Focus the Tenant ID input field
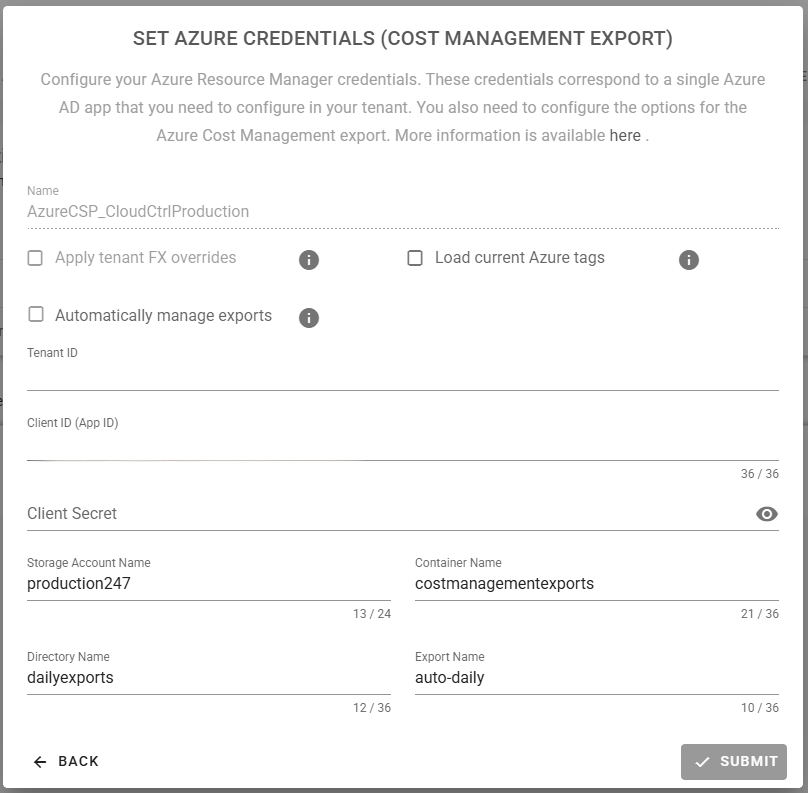Screen dimensions: 808x793 click(x=400, y=376)
